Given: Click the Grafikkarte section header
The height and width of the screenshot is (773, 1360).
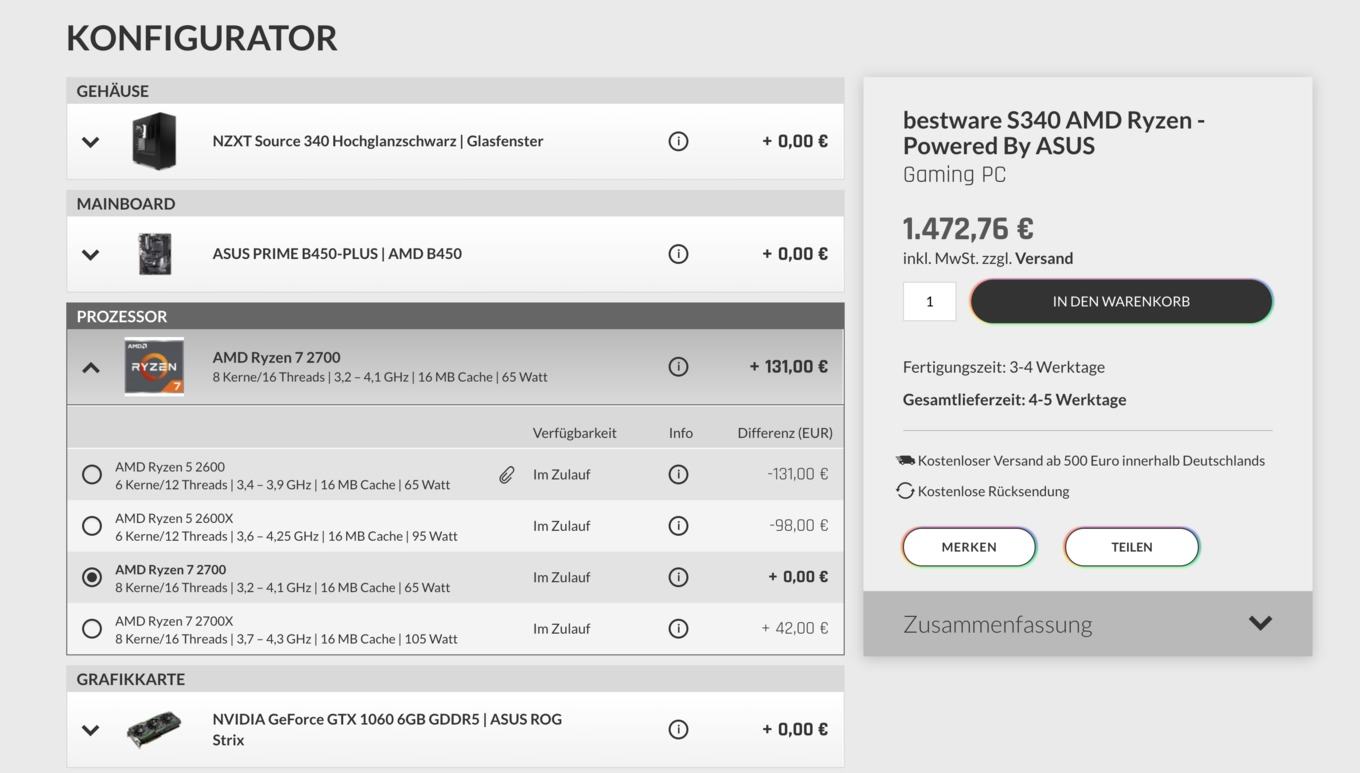Looking at the screenshot, I should coord(455,679).
